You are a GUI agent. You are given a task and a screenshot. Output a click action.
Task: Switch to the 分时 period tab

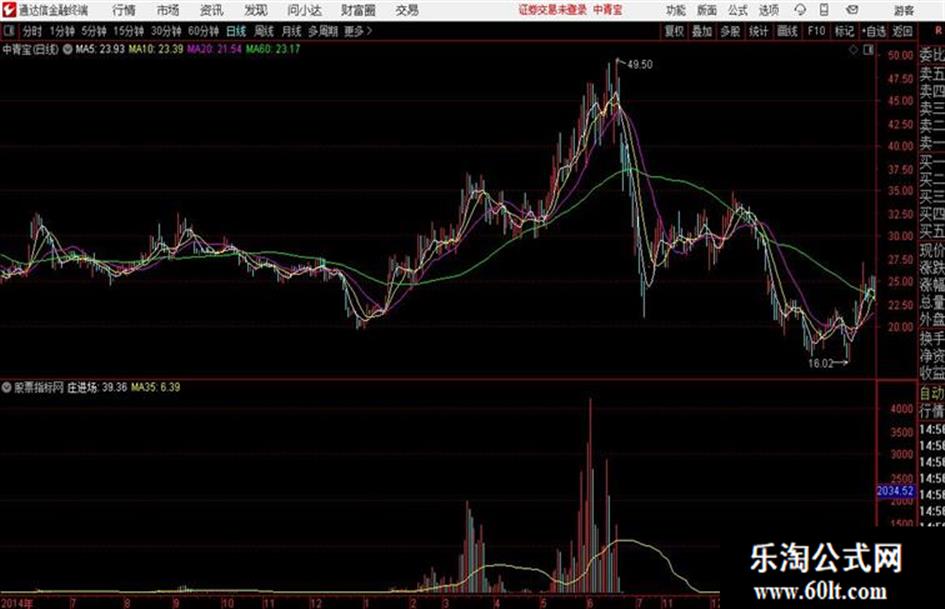(x=32, y=31)
